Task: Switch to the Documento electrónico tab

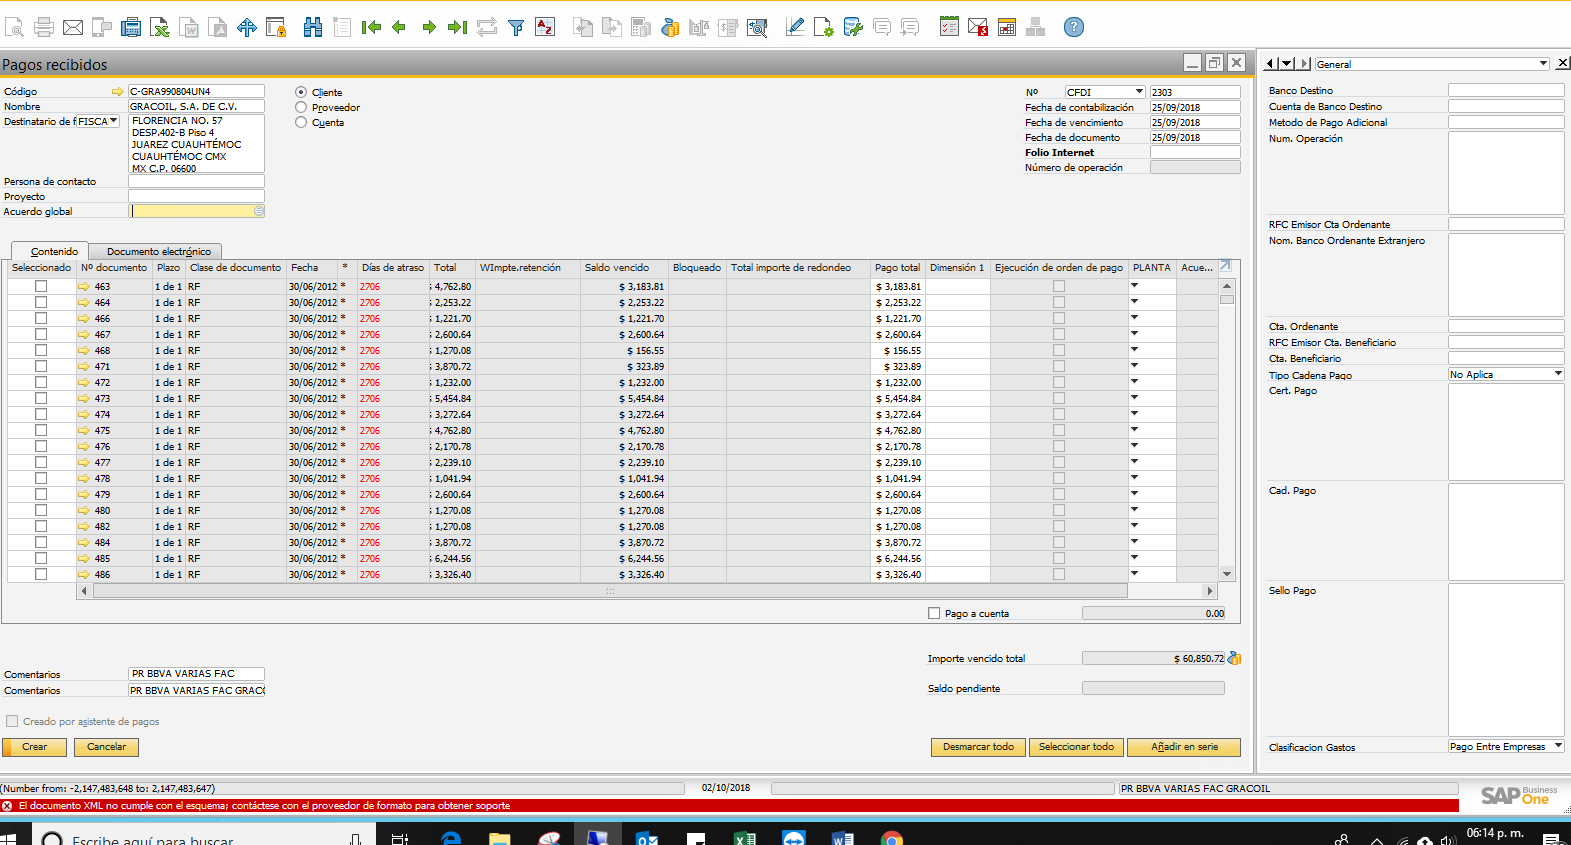Action: [x=158, y=251]
